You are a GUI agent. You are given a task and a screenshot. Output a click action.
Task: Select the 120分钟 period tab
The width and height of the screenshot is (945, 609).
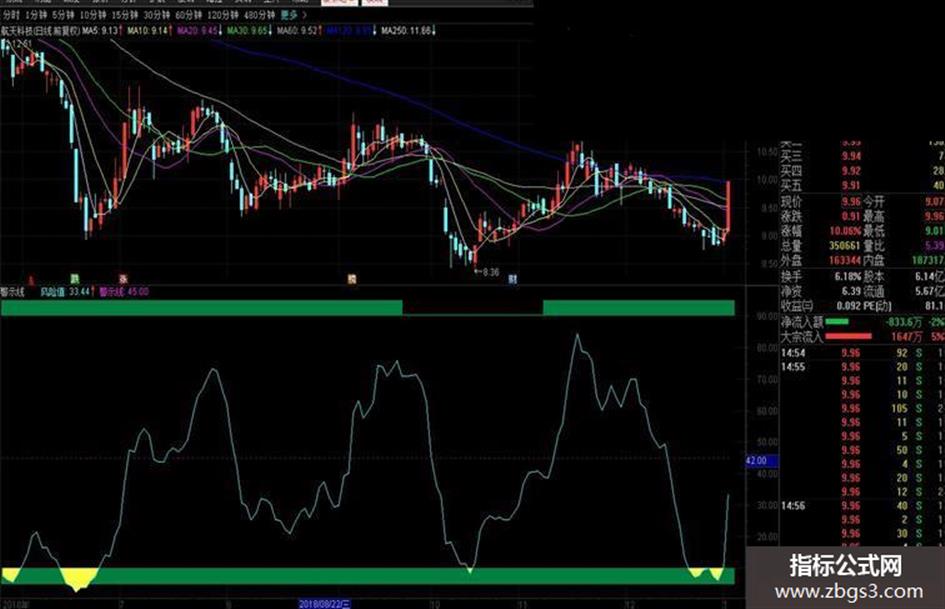[224, 14]
